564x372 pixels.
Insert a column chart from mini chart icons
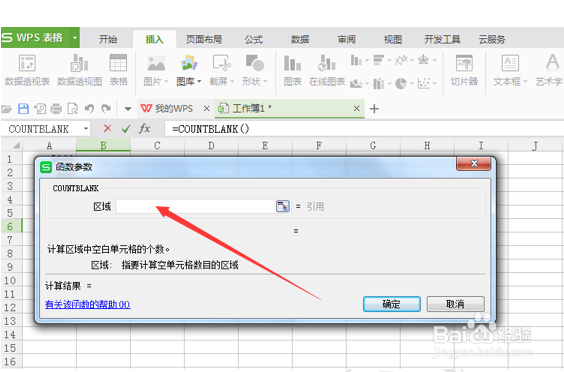tap(356, 60)
